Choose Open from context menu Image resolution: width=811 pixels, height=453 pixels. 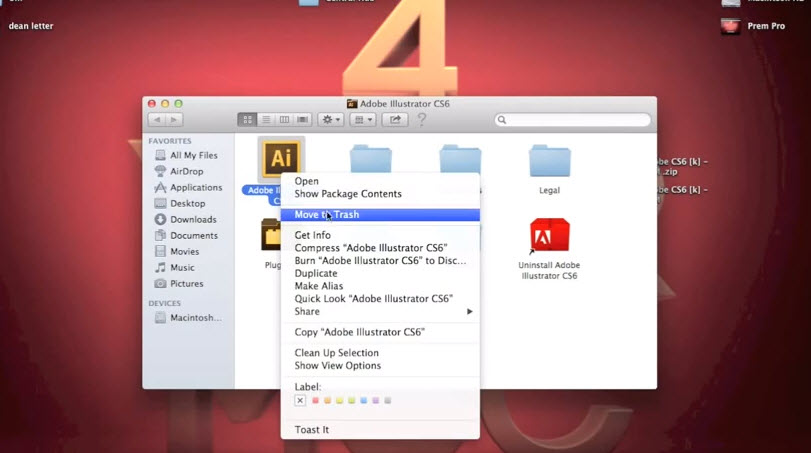(x=380, y=181)
